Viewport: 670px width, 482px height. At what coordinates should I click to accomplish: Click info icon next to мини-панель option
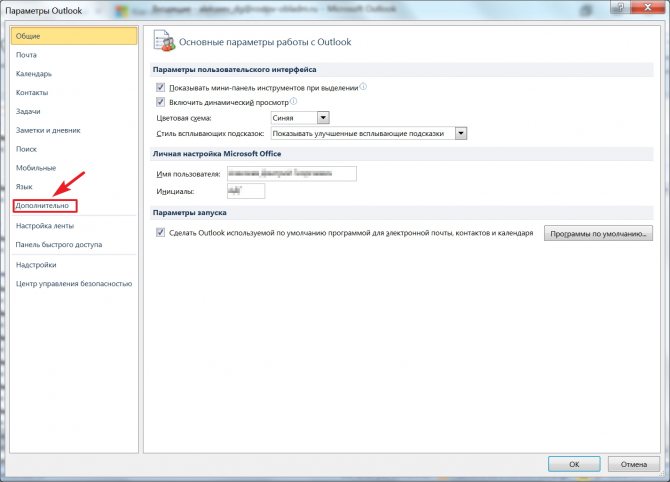coord(363,87)
